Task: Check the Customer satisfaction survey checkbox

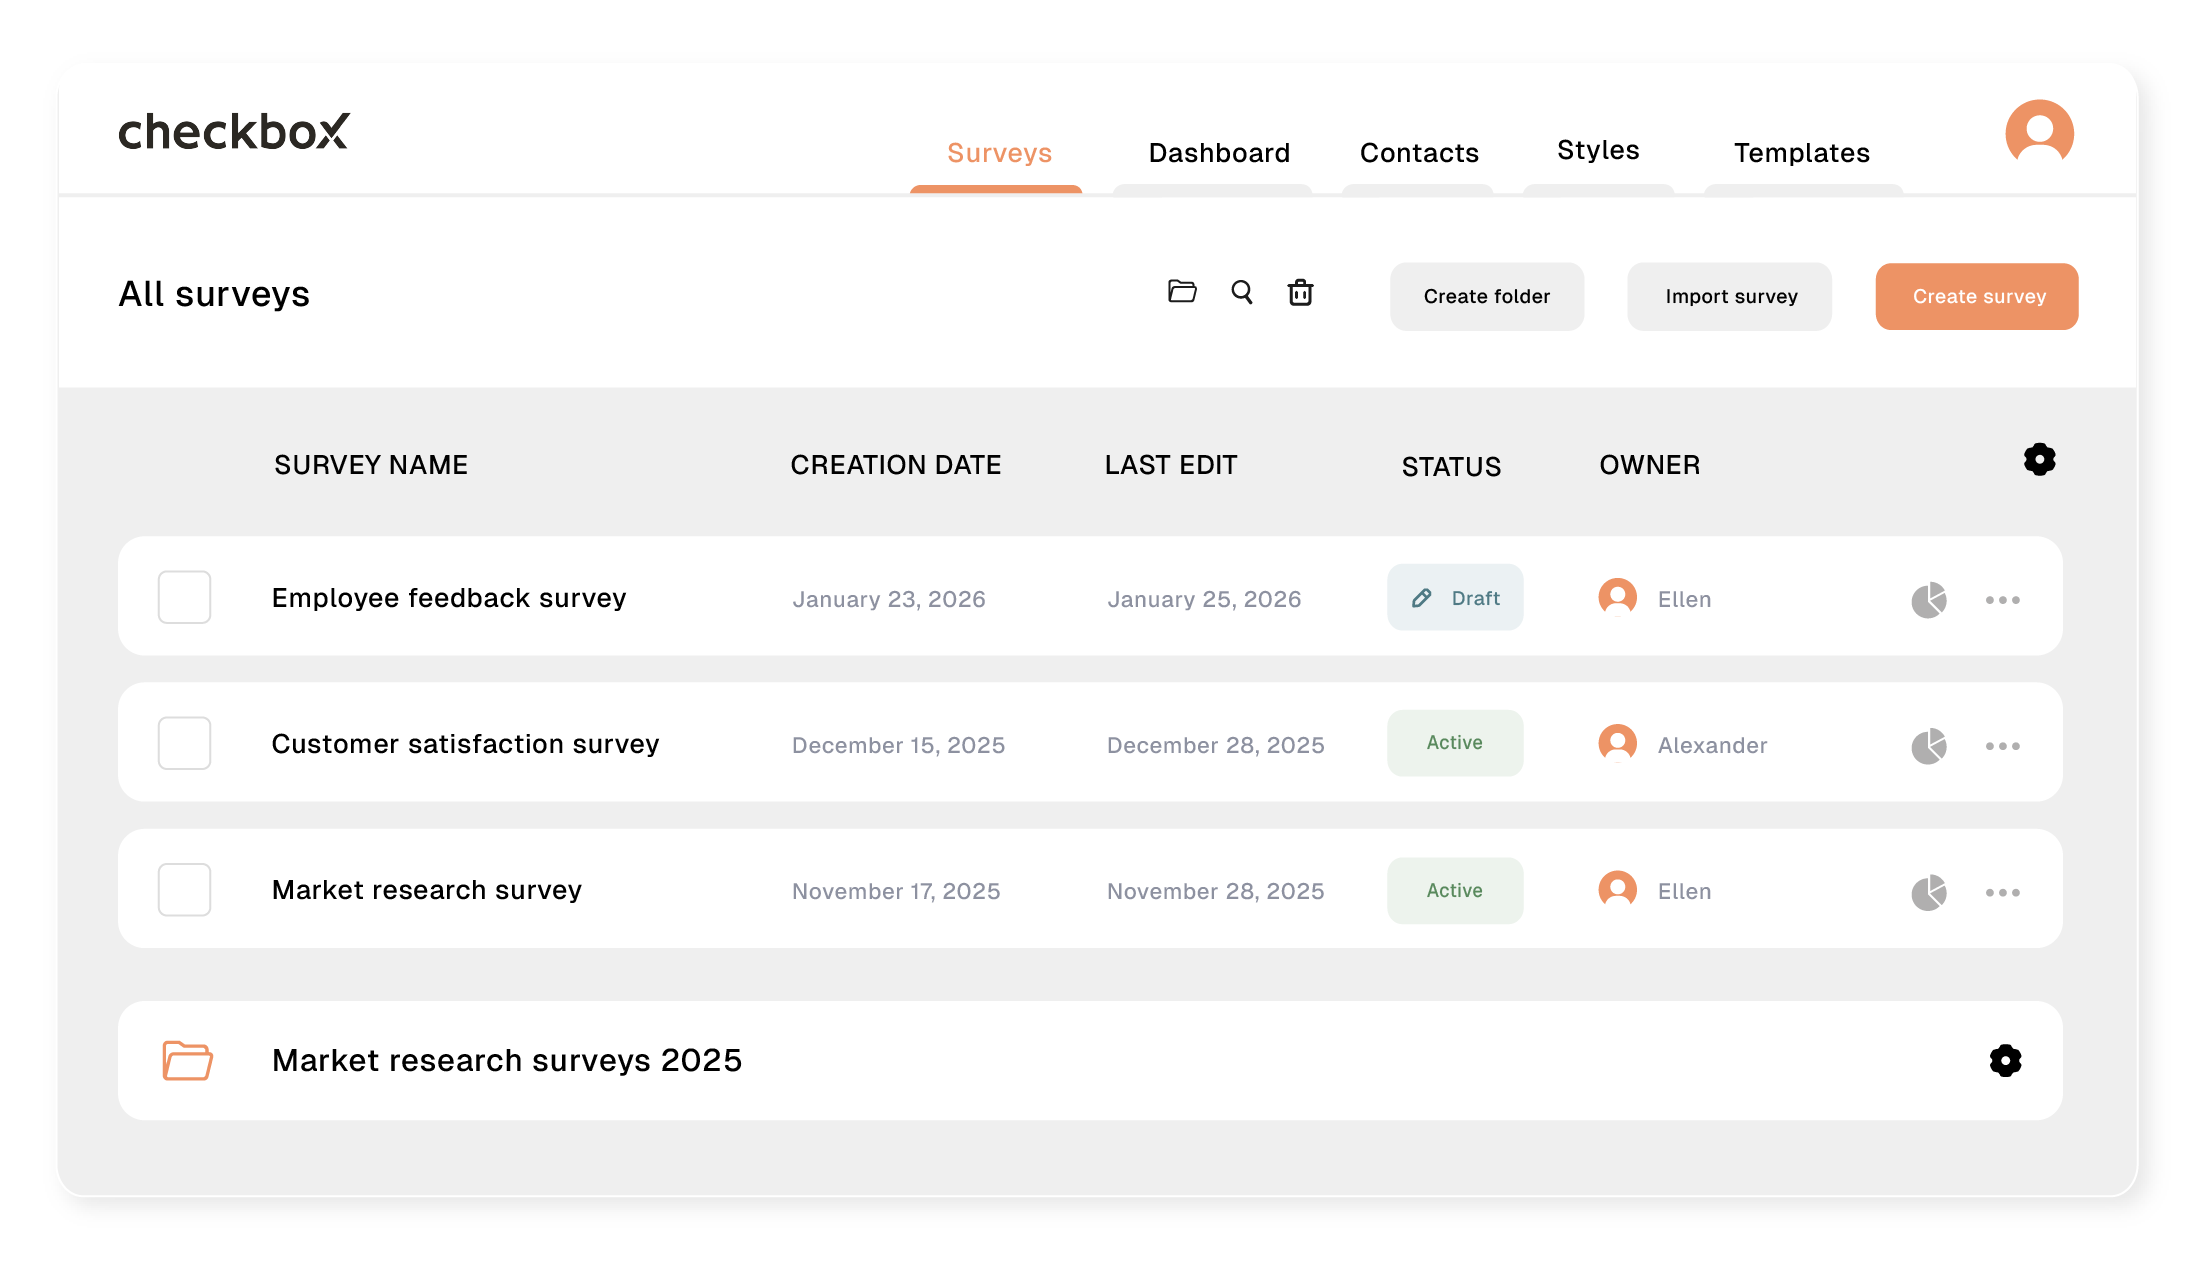Action: pos(184,743)
